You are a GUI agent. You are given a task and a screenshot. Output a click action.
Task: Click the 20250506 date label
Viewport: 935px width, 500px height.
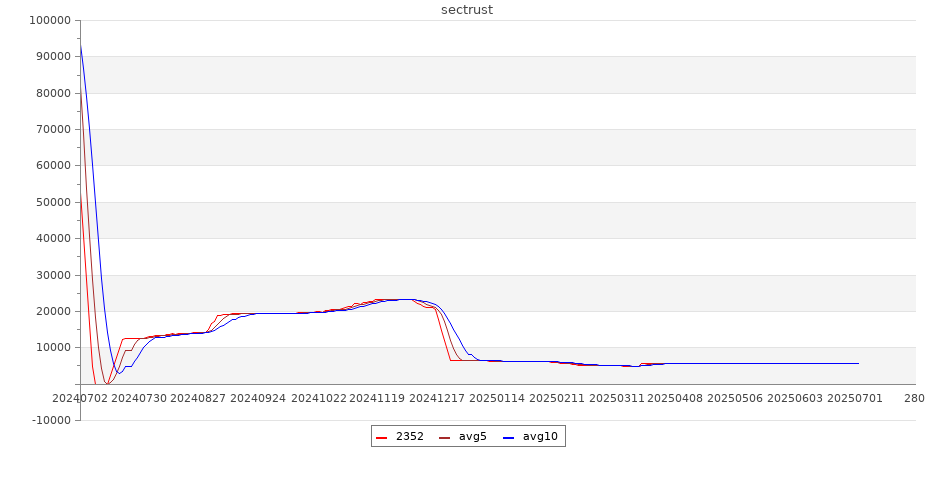tap(735, 398)
